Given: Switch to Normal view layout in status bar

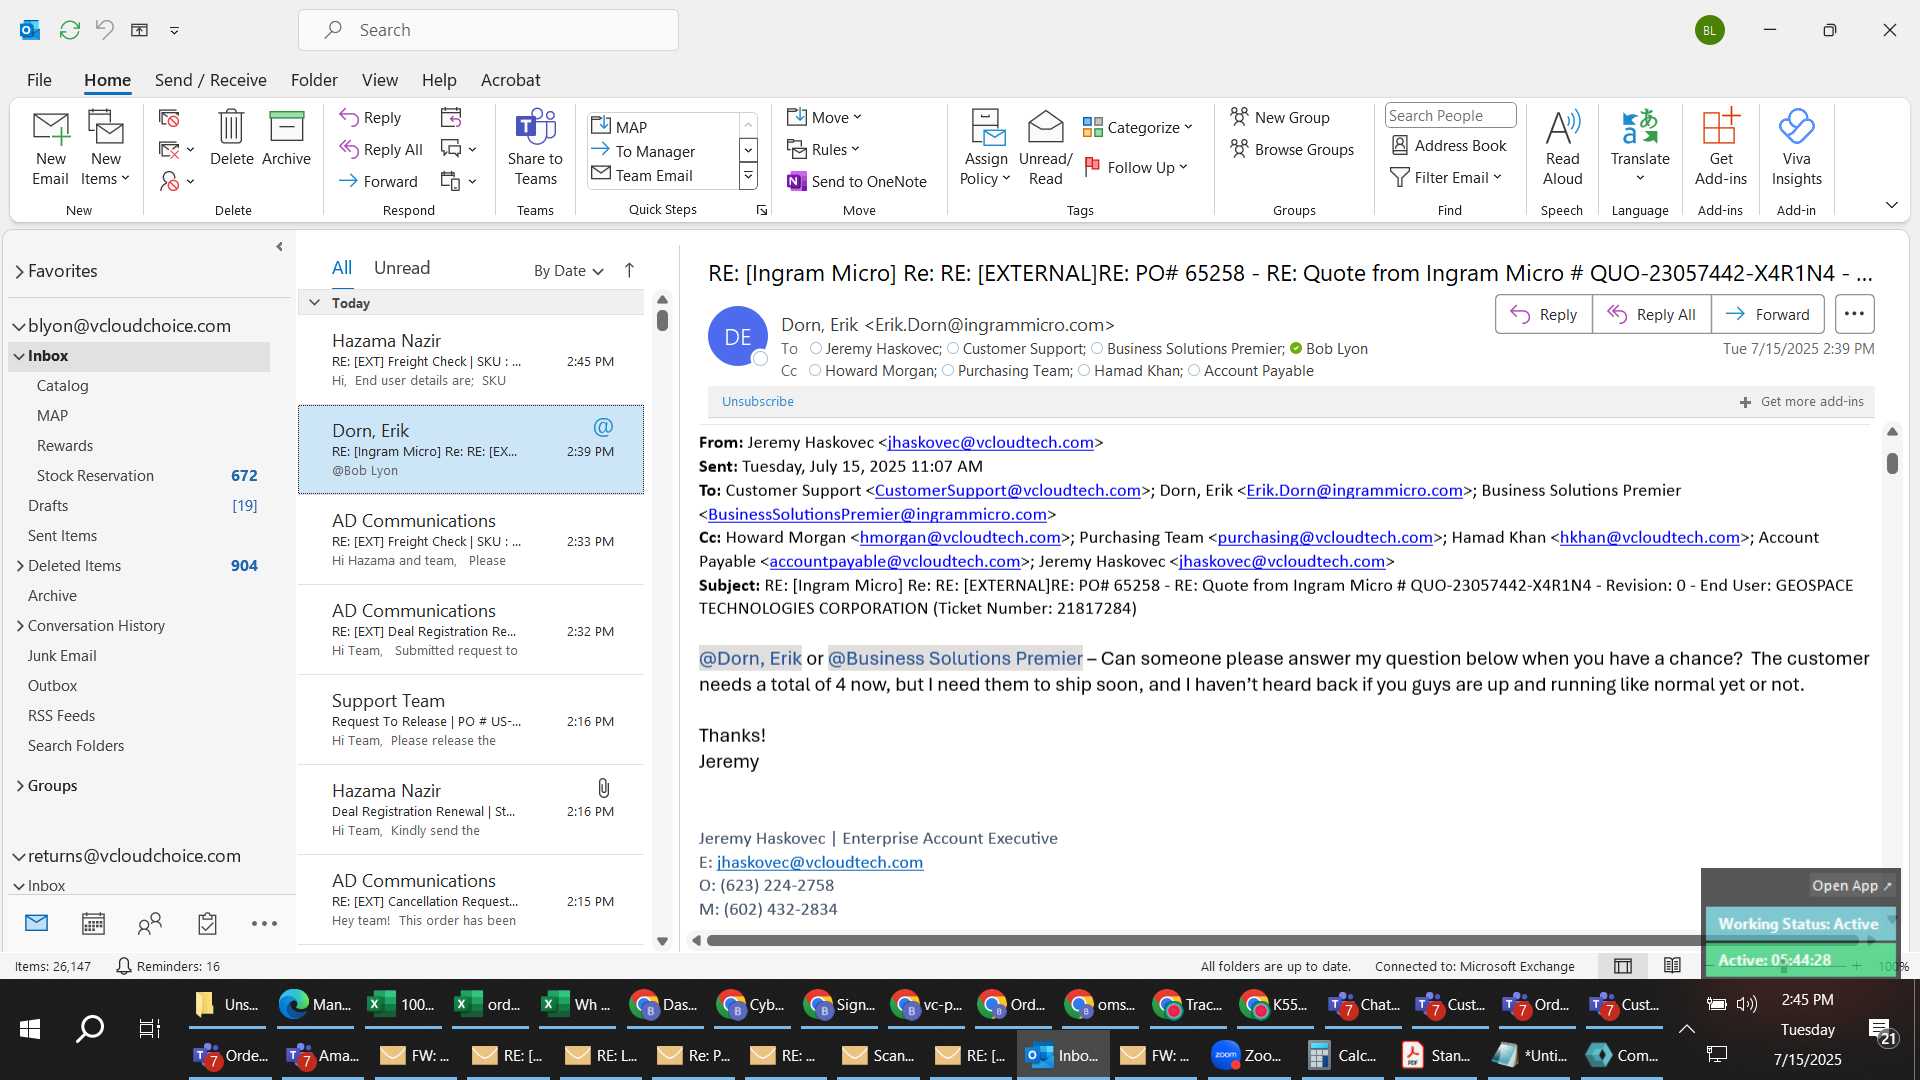Looking at the screenshot, I should 1623,965.
